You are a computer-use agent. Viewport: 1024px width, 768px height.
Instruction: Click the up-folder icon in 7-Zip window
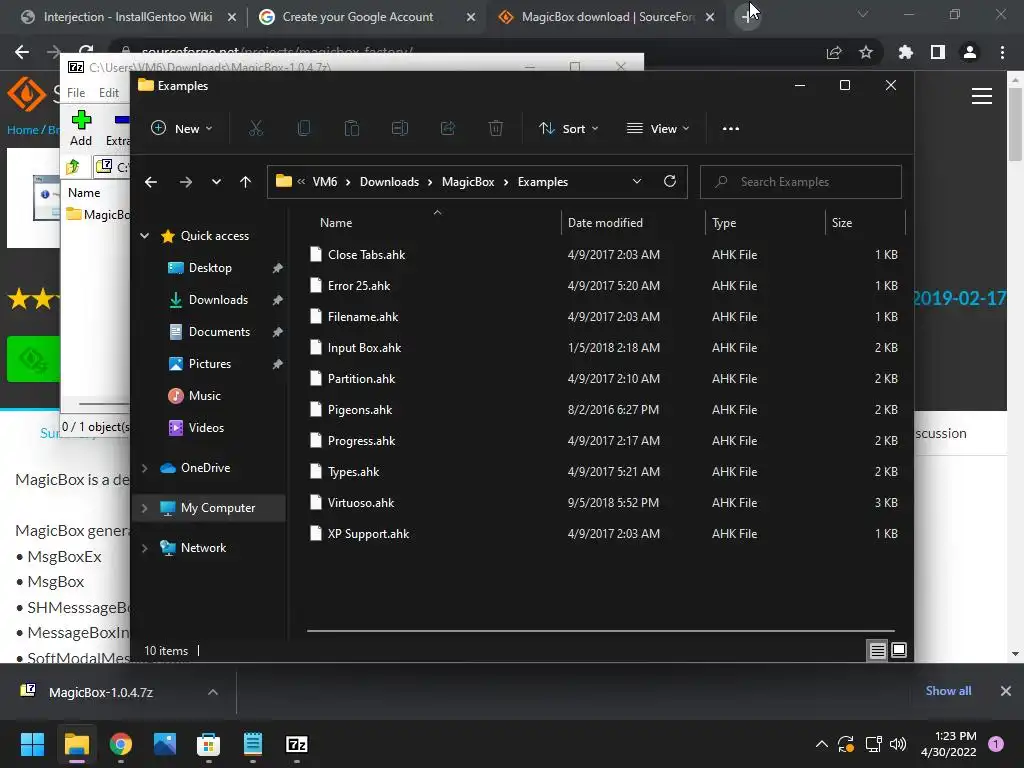pyautogui.click(x=72, y=167)
